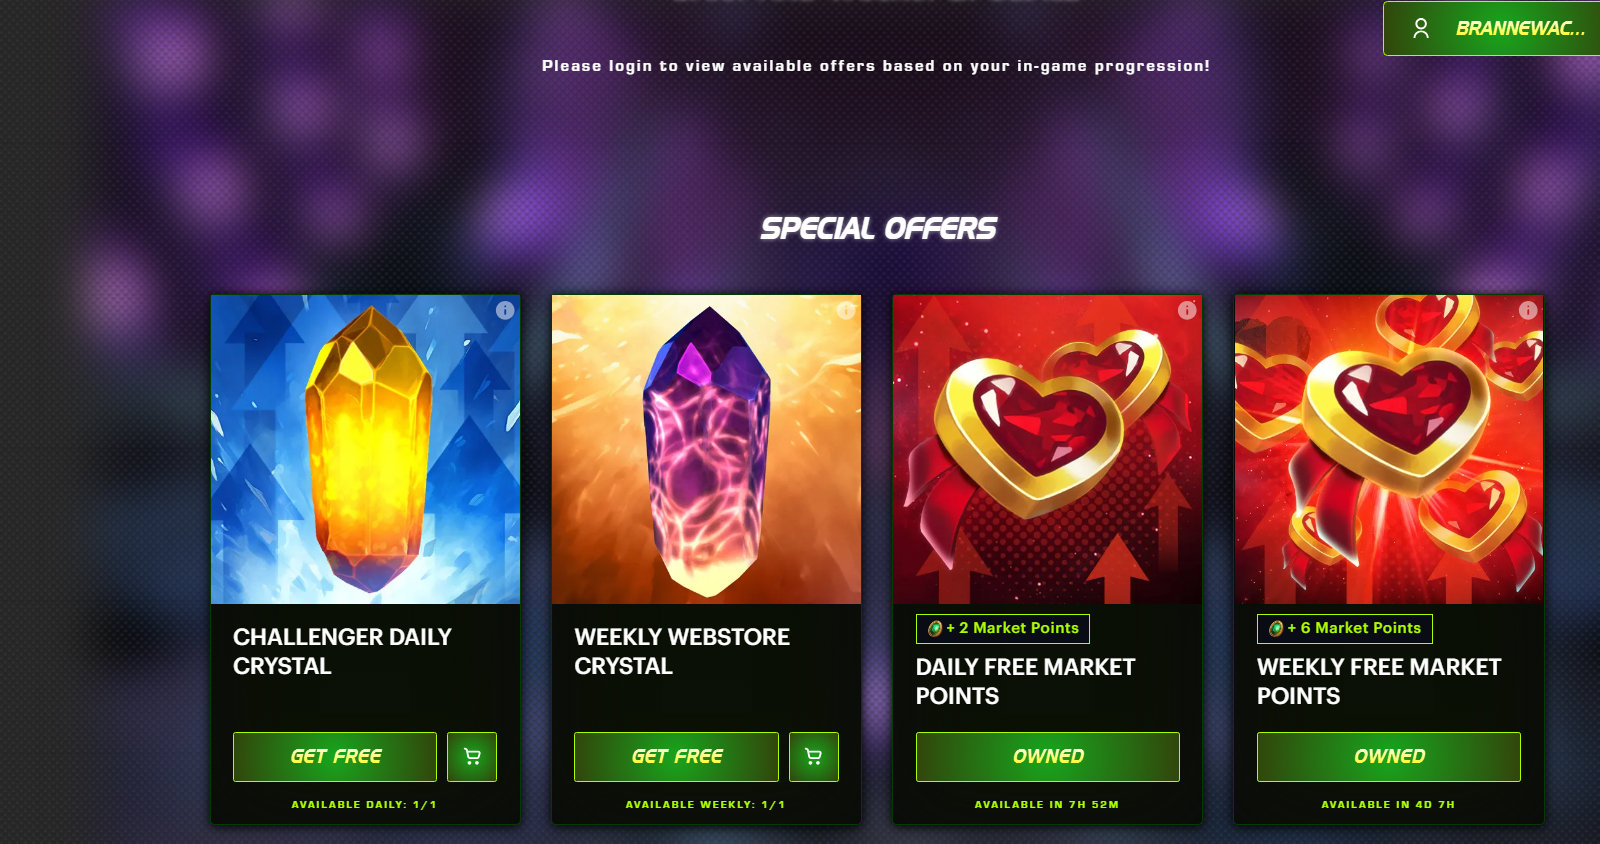Select the yellow Challenger Daily Crystal image
The image size is (1600, 844).
click(x=366, y=449)
